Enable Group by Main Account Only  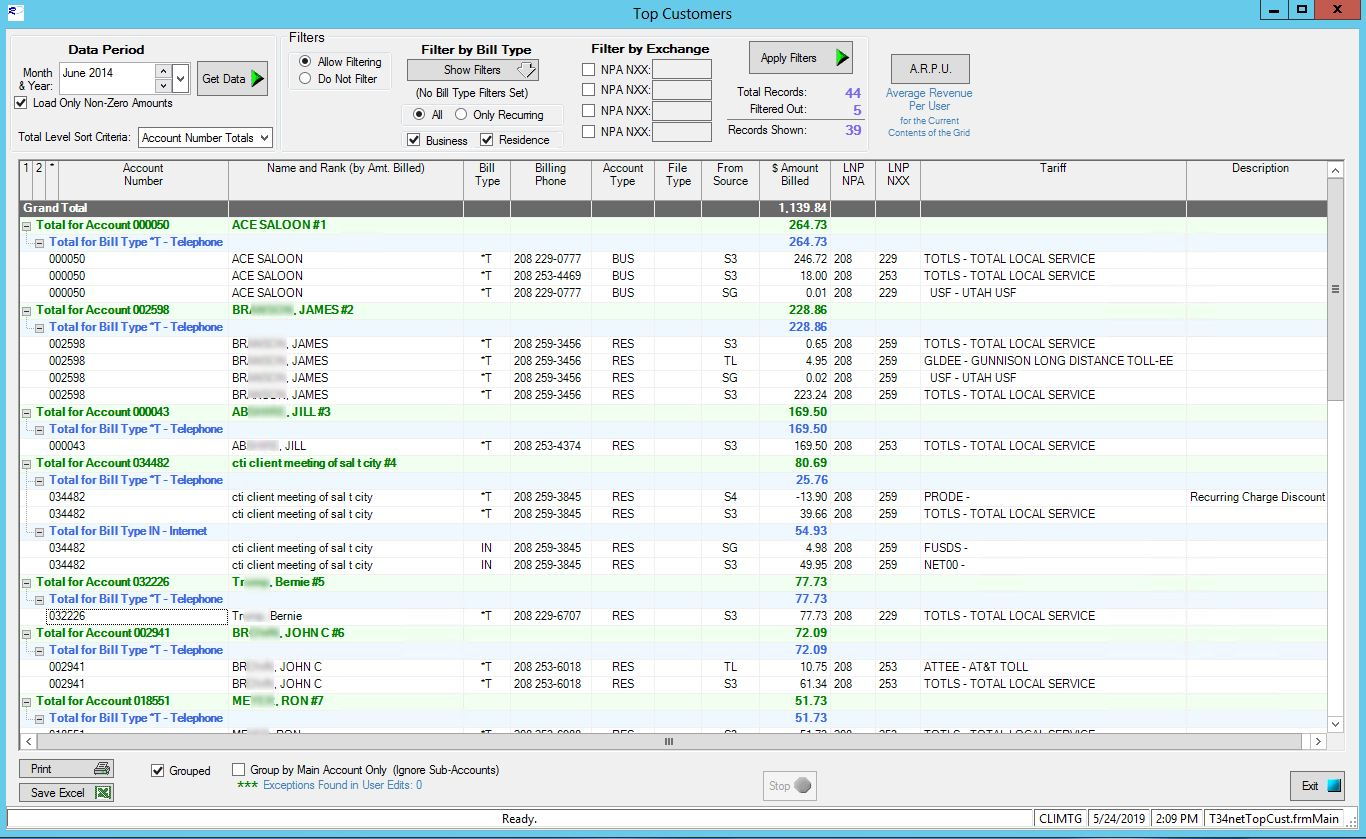click(x=238, y=770)
